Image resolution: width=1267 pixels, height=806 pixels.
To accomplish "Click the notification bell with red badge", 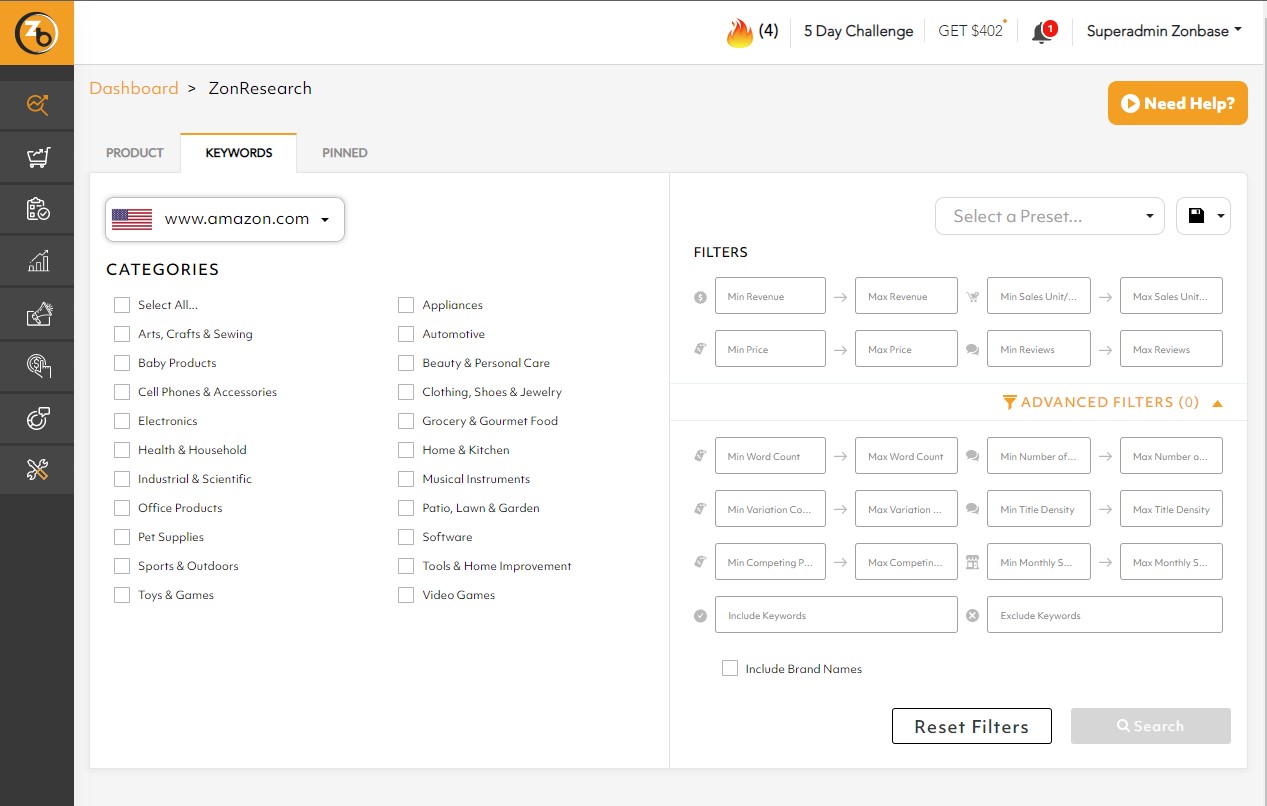I will point(1043,31).
